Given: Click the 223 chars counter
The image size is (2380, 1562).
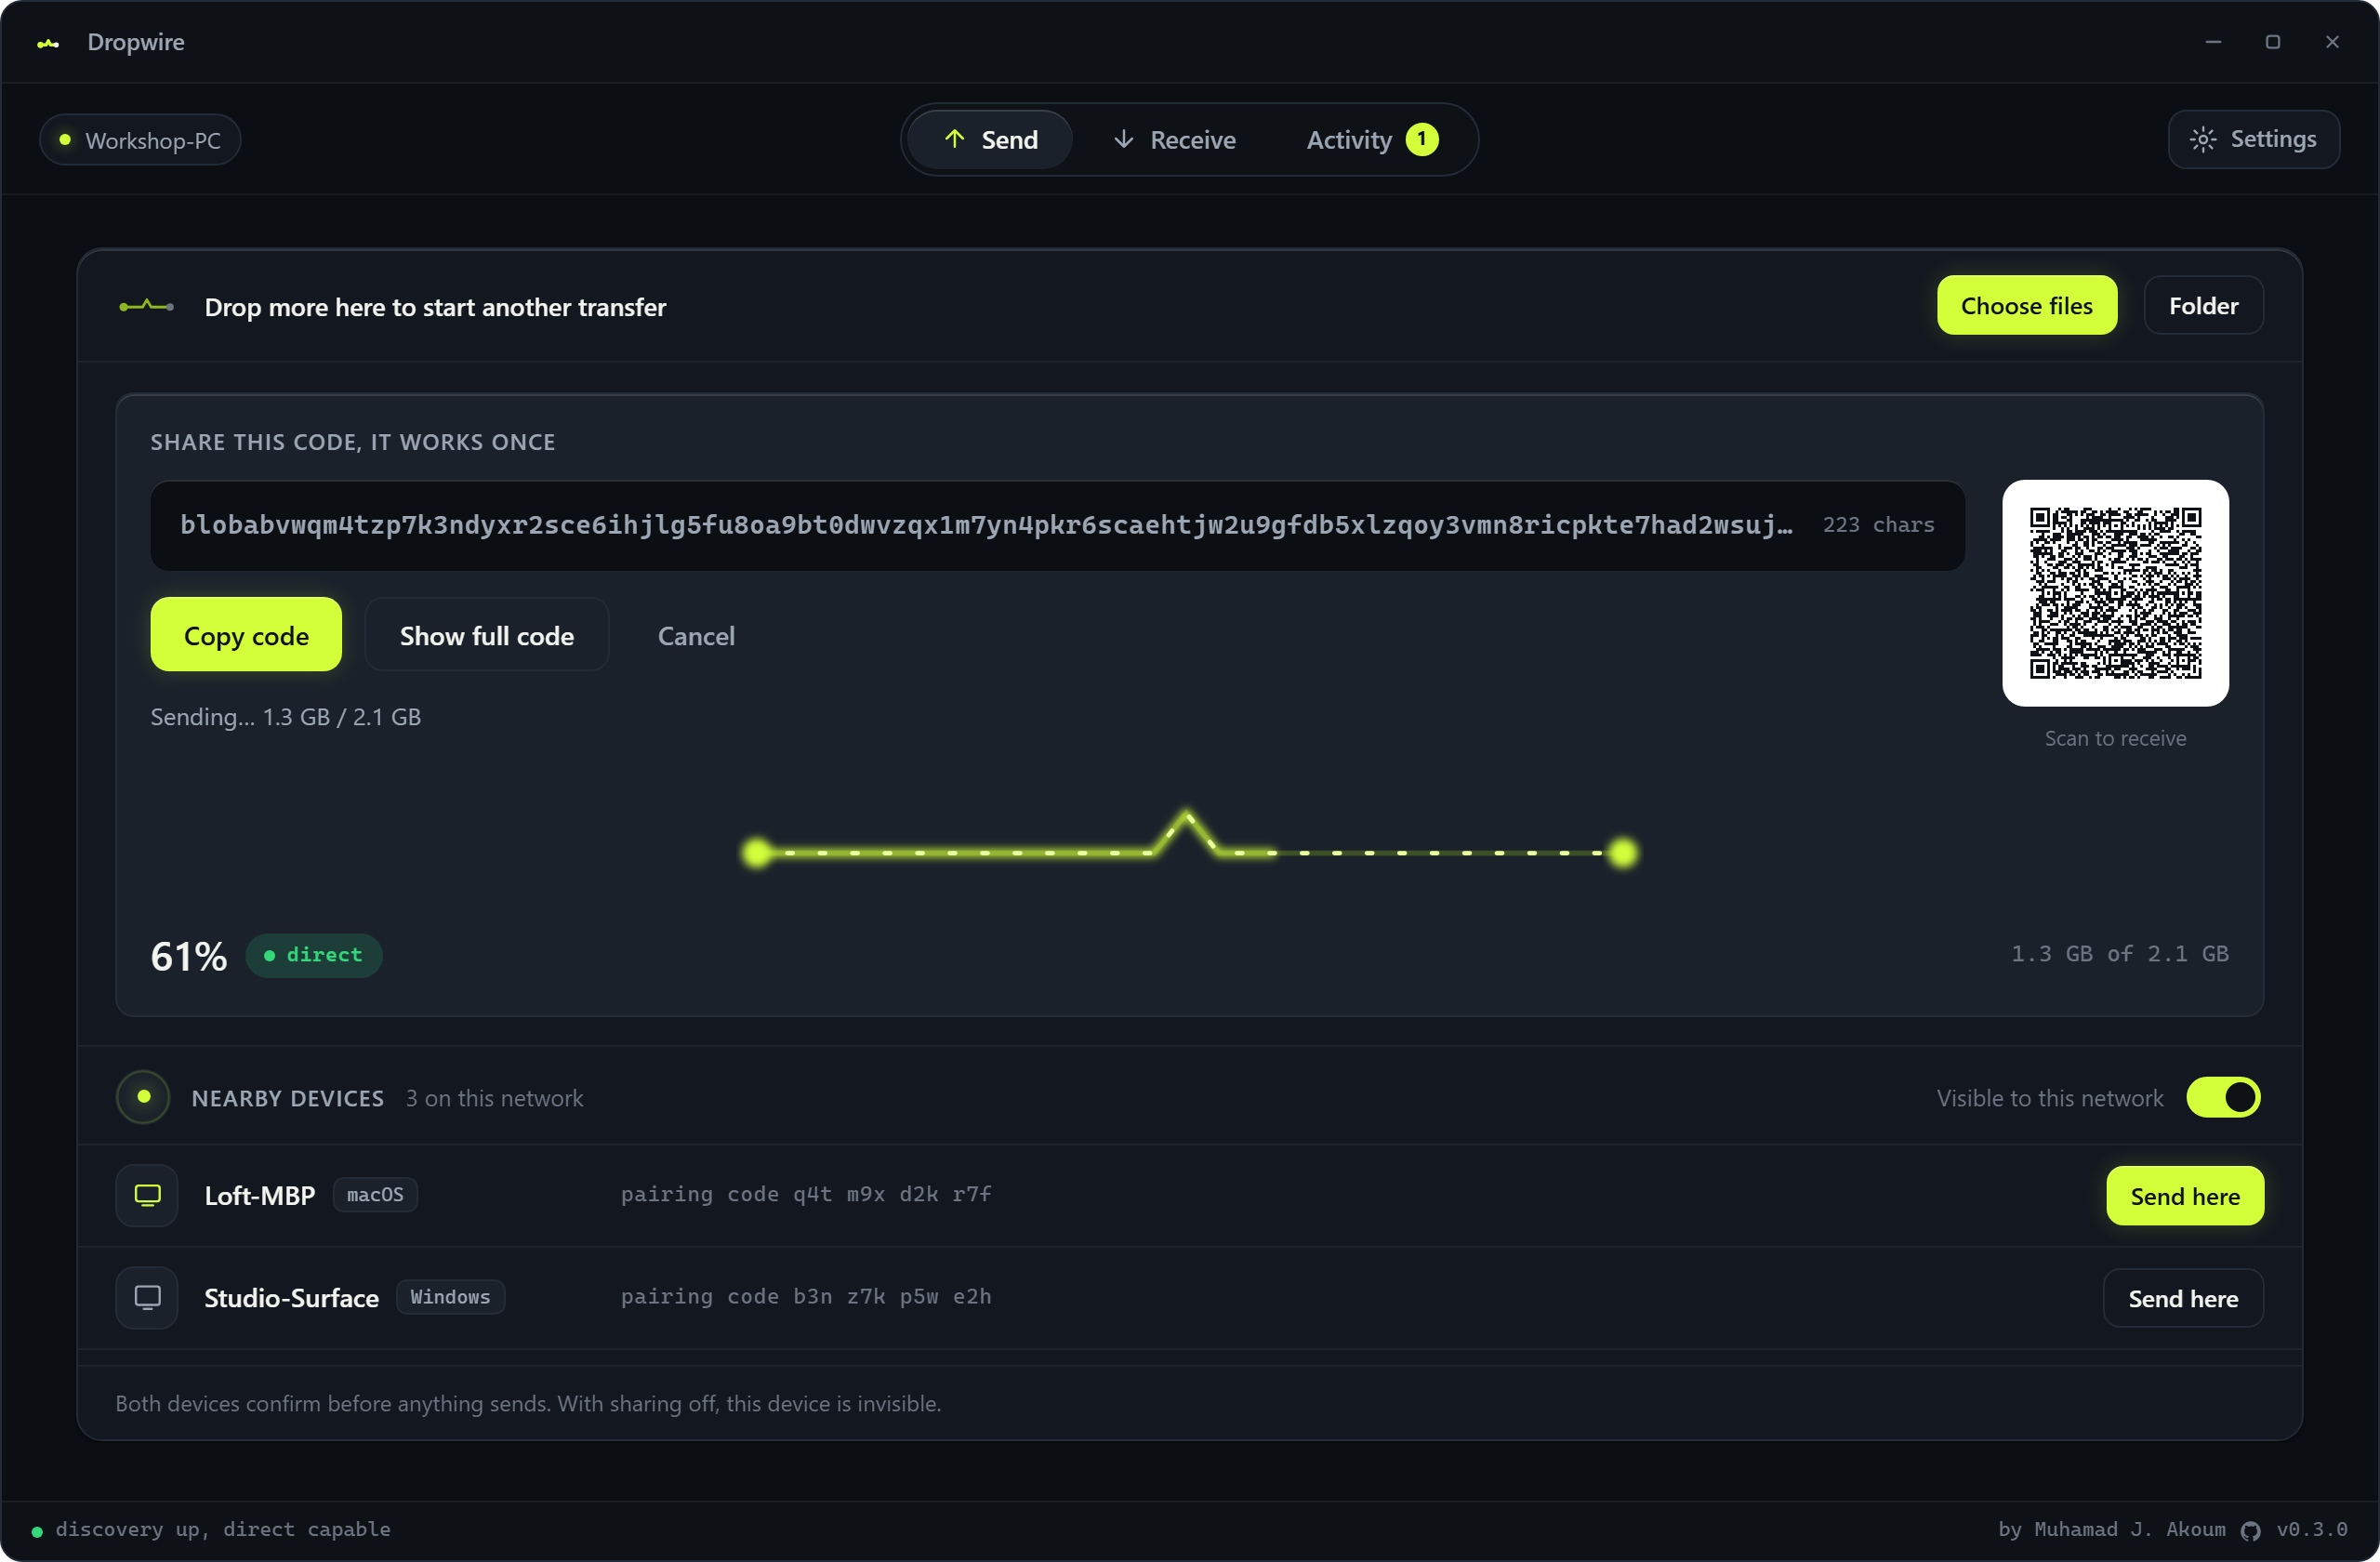Looking at the screenshot, I should click(x=1878, y=525).
